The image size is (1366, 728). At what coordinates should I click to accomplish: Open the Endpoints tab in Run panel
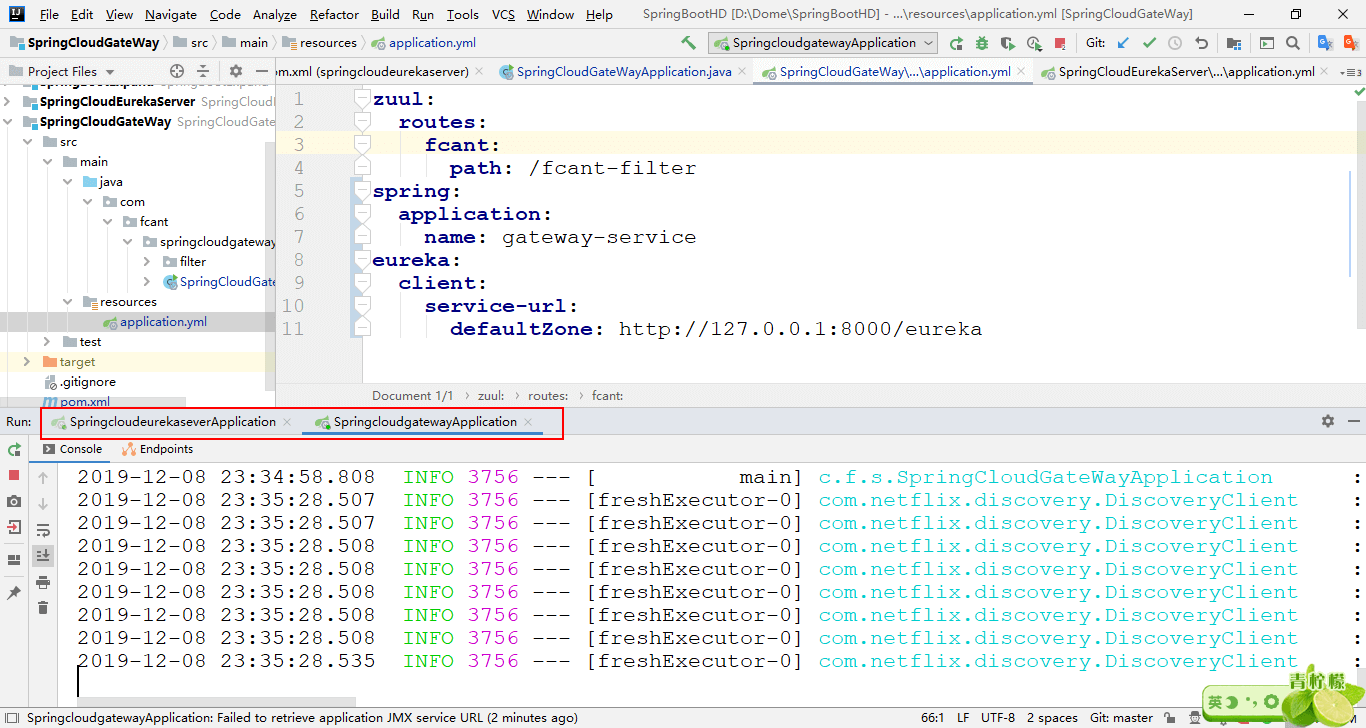click(x=158, y=449)
